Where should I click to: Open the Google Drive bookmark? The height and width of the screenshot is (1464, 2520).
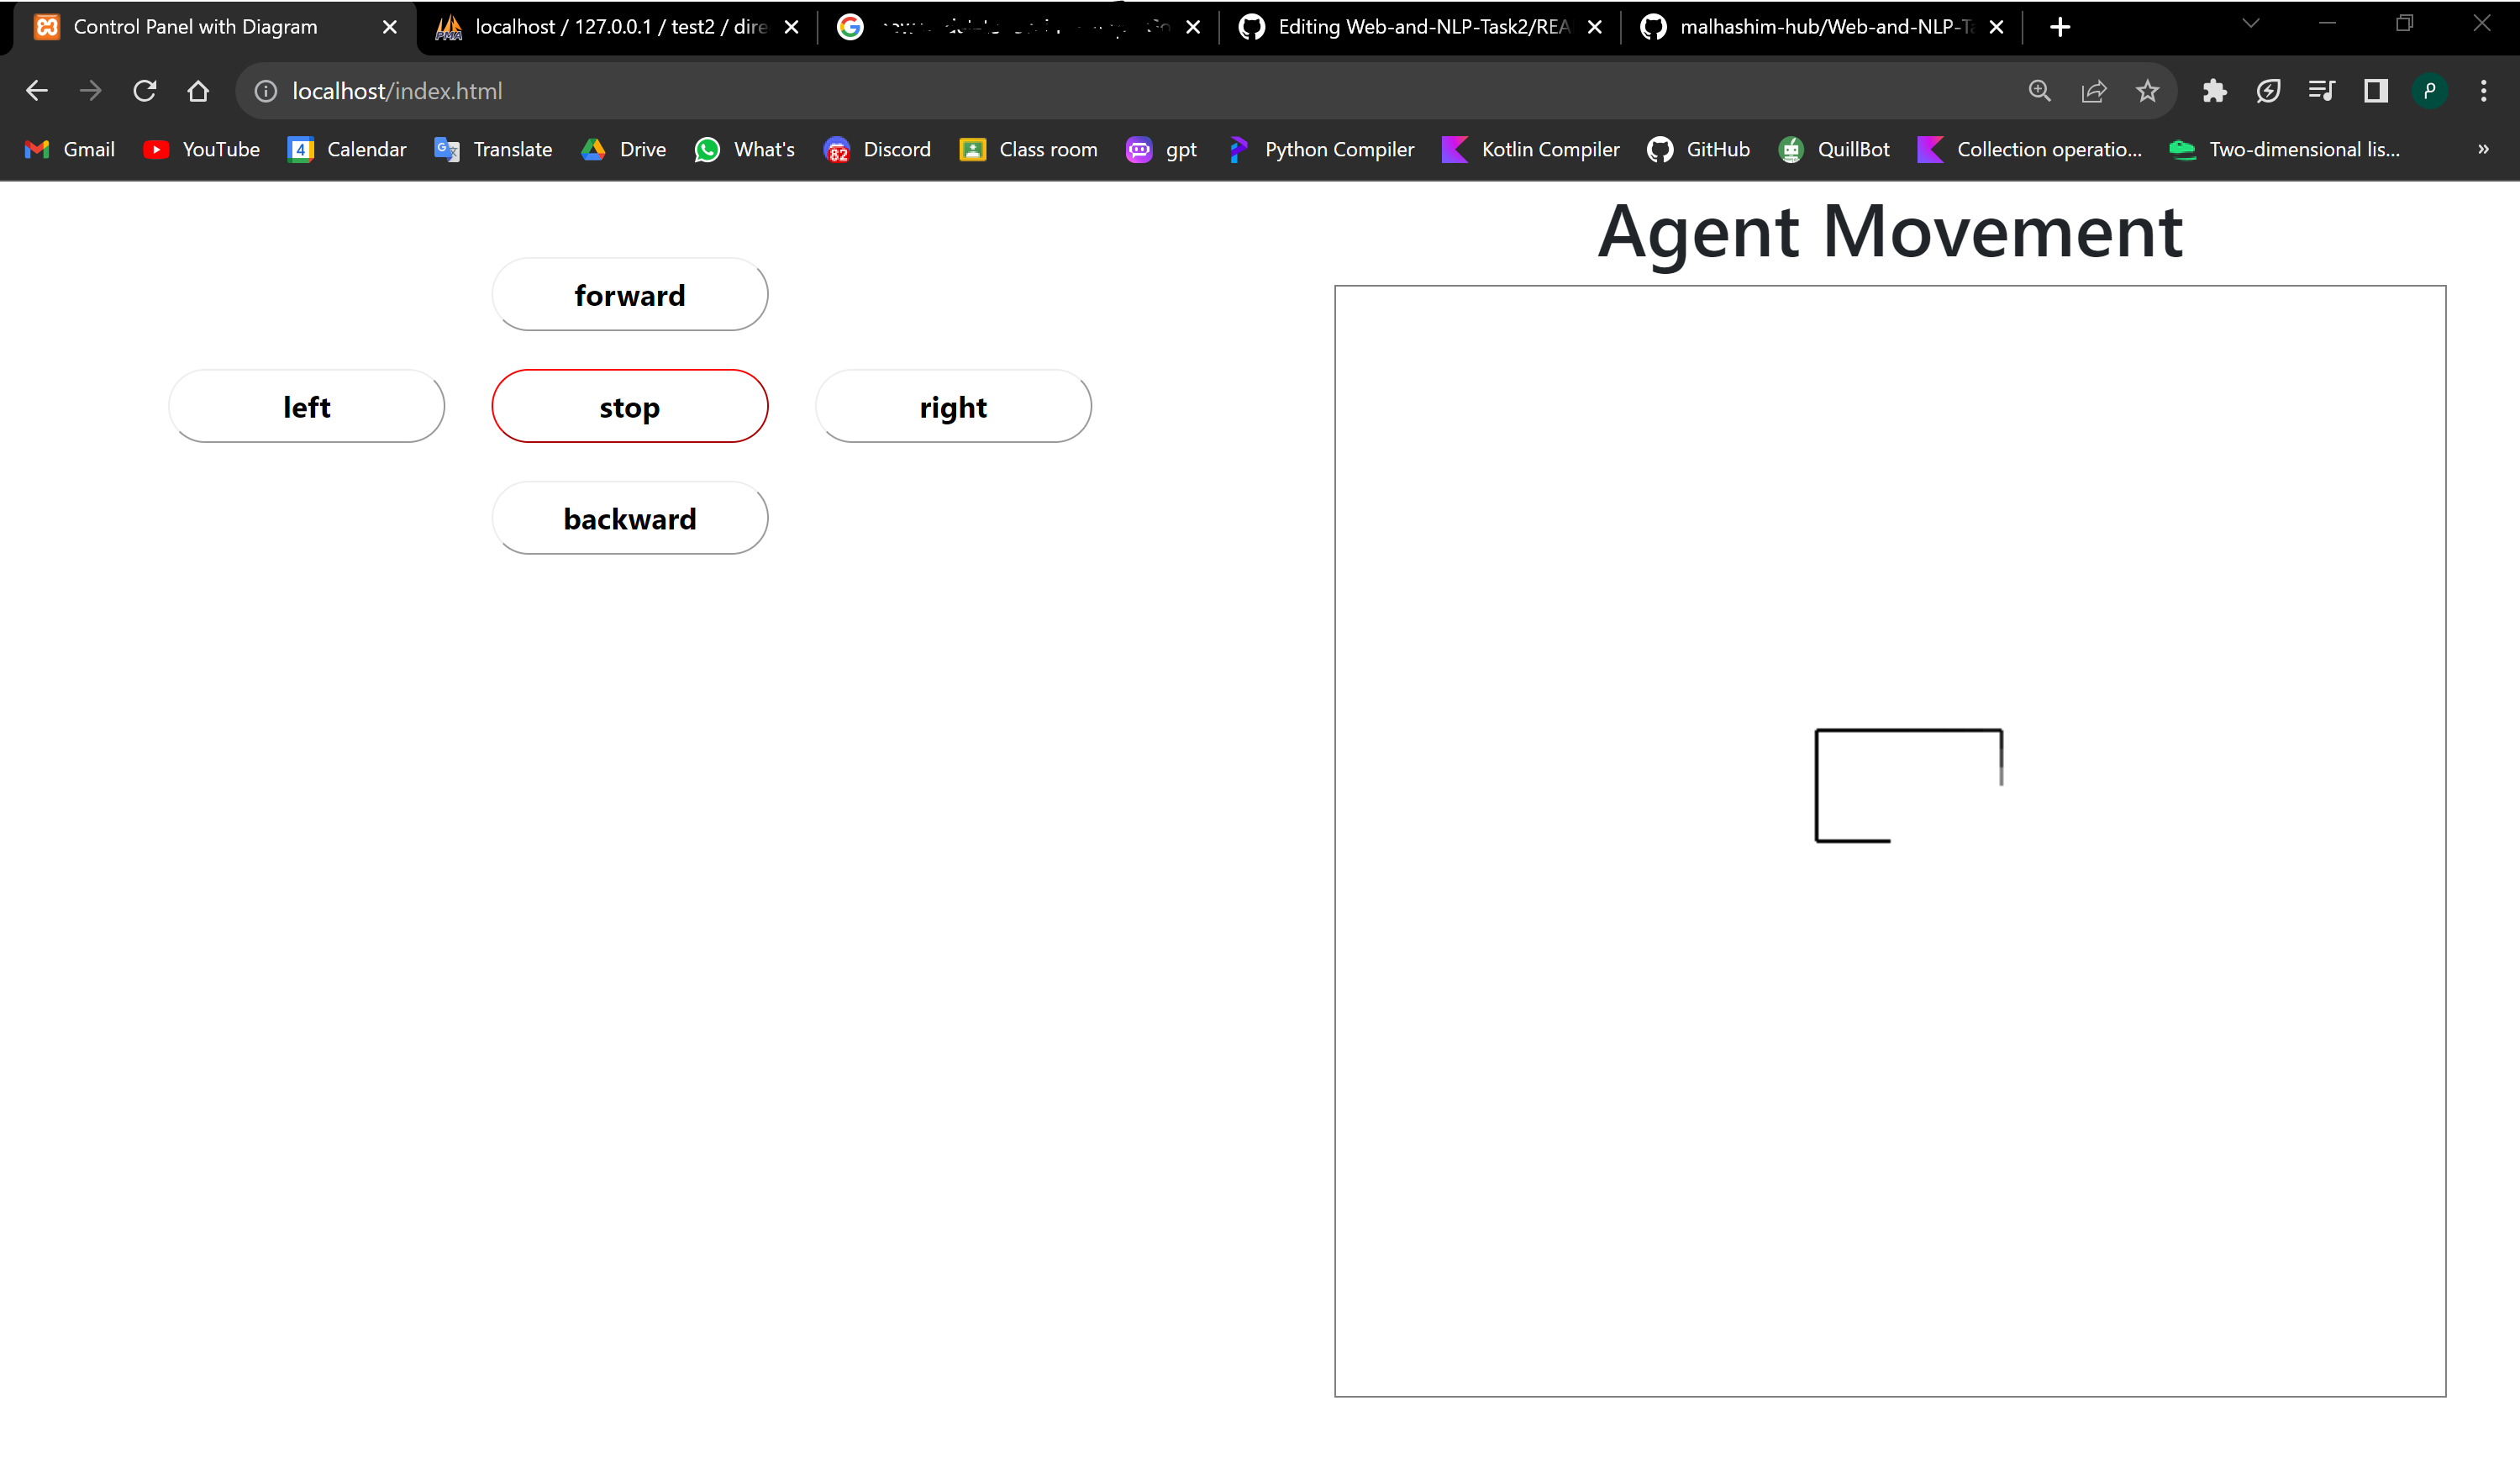622,149
